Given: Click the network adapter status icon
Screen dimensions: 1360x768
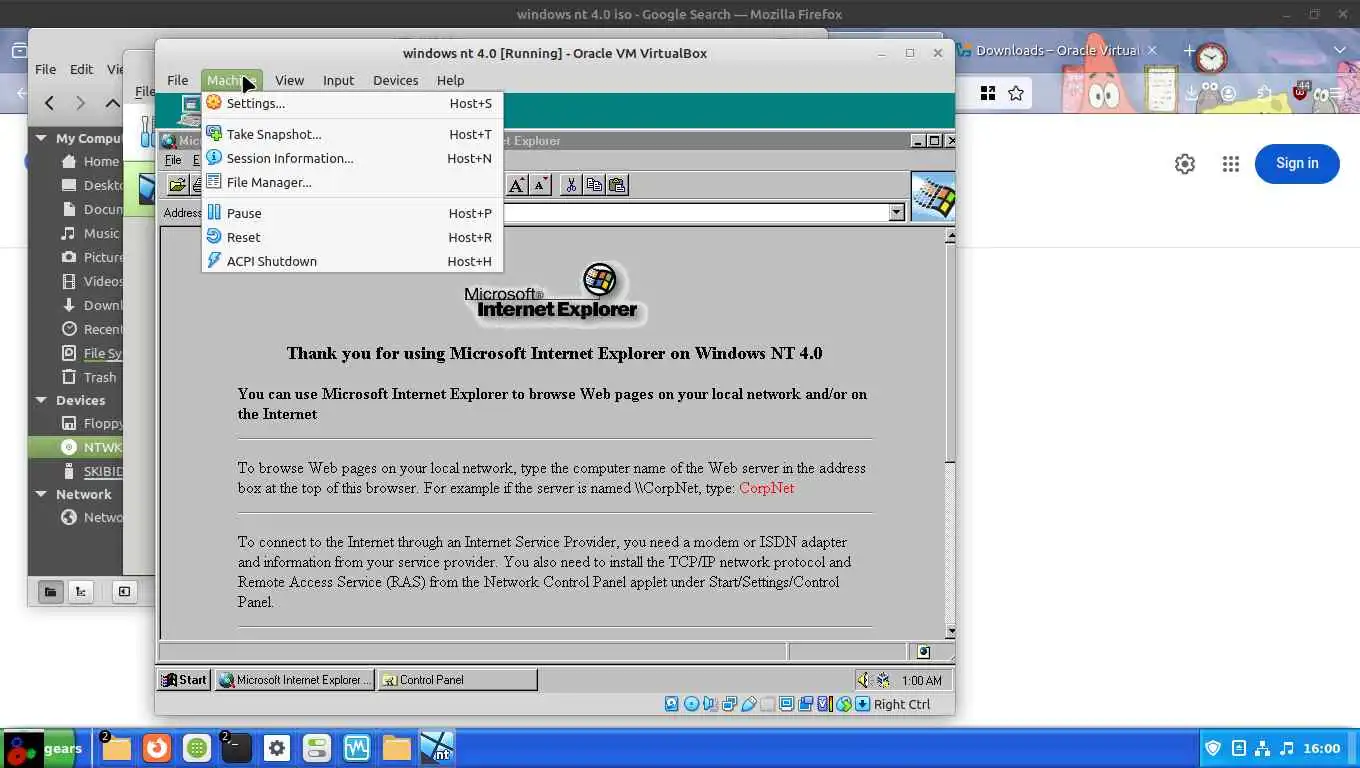Looking at the screenshot, I should tap(729, 704).
